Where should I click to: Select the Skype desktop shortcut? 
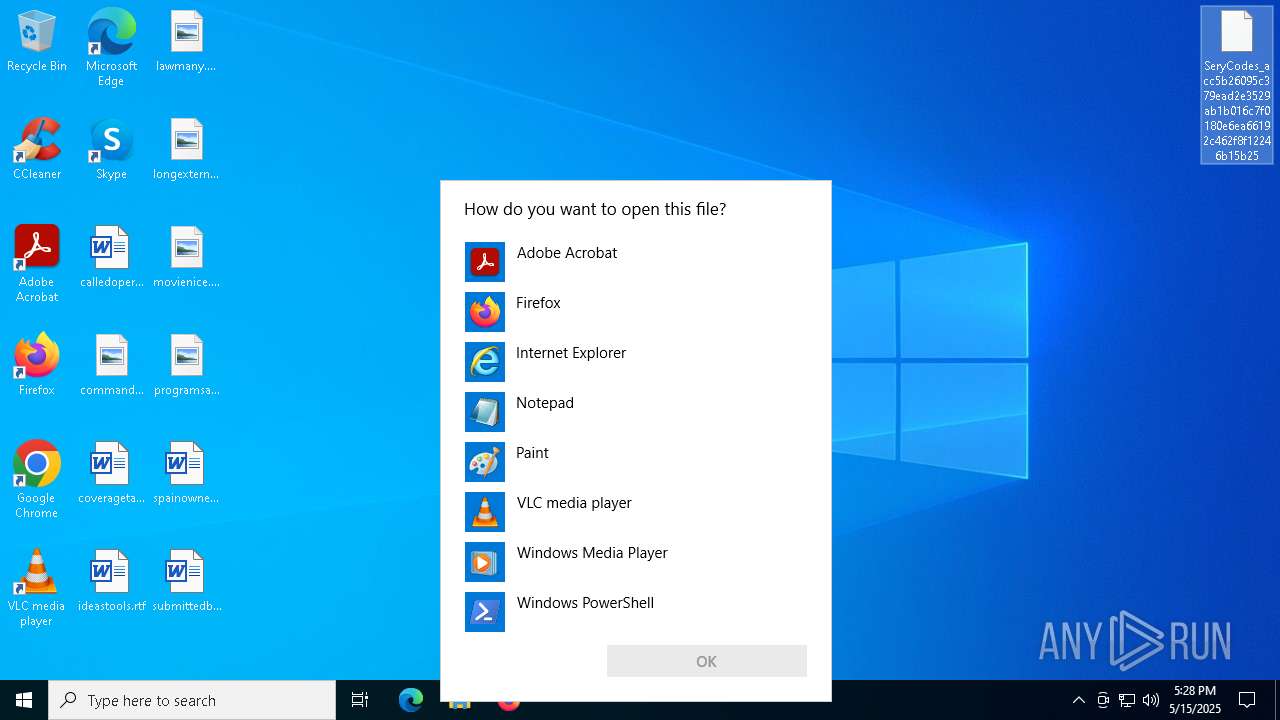pyautogui.click(x=111, y=150)
